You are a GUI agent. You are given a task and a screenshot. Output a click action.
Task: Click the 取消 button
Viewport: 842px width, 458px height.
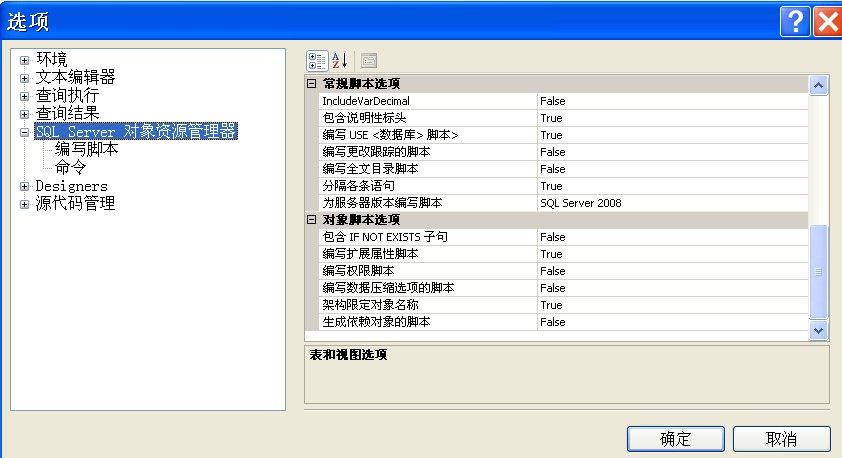pyautogui.click(x=781, y=439)
